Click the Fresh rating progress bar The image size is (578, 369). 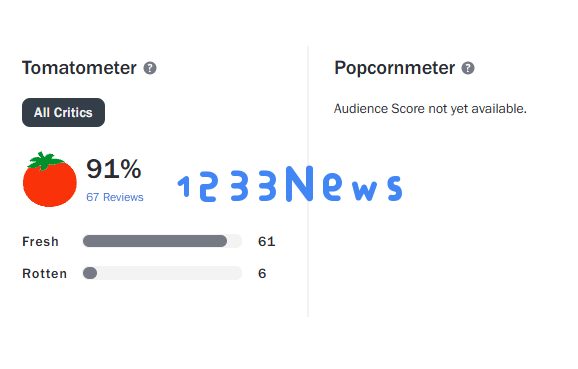pos(162,241)
